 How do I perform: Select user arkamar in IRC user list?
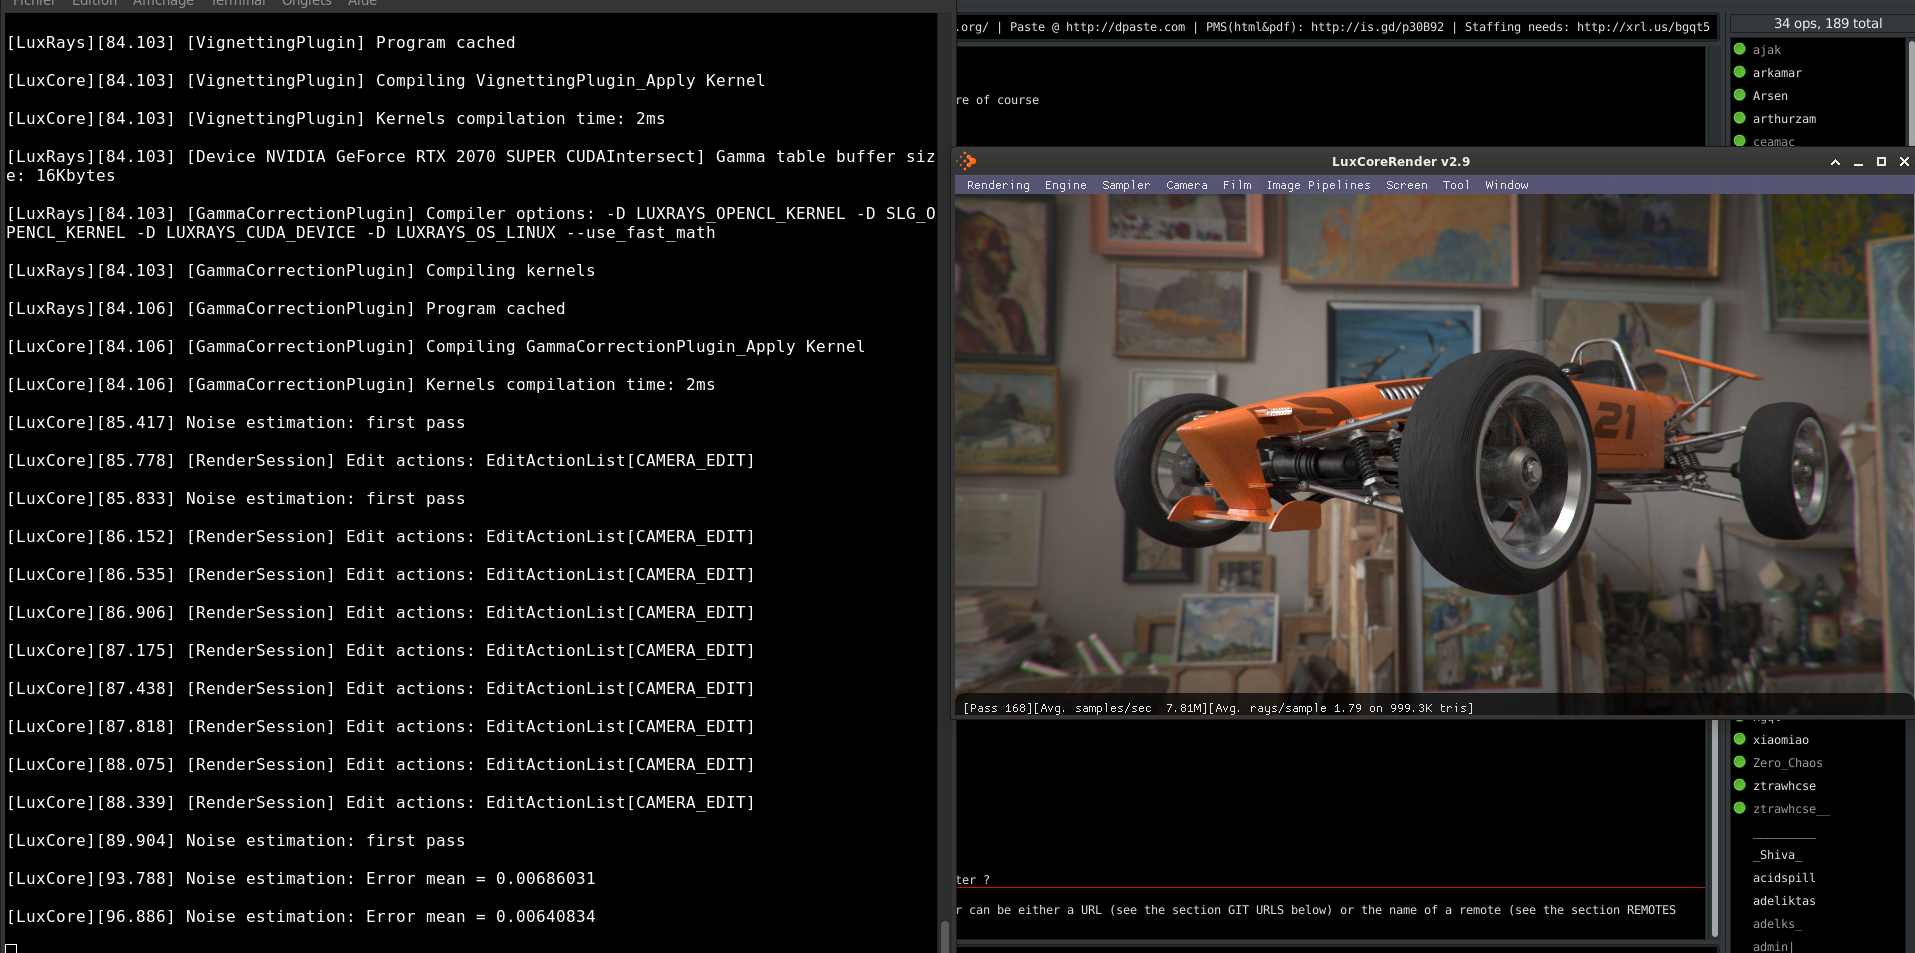[x=1777, y=73]
